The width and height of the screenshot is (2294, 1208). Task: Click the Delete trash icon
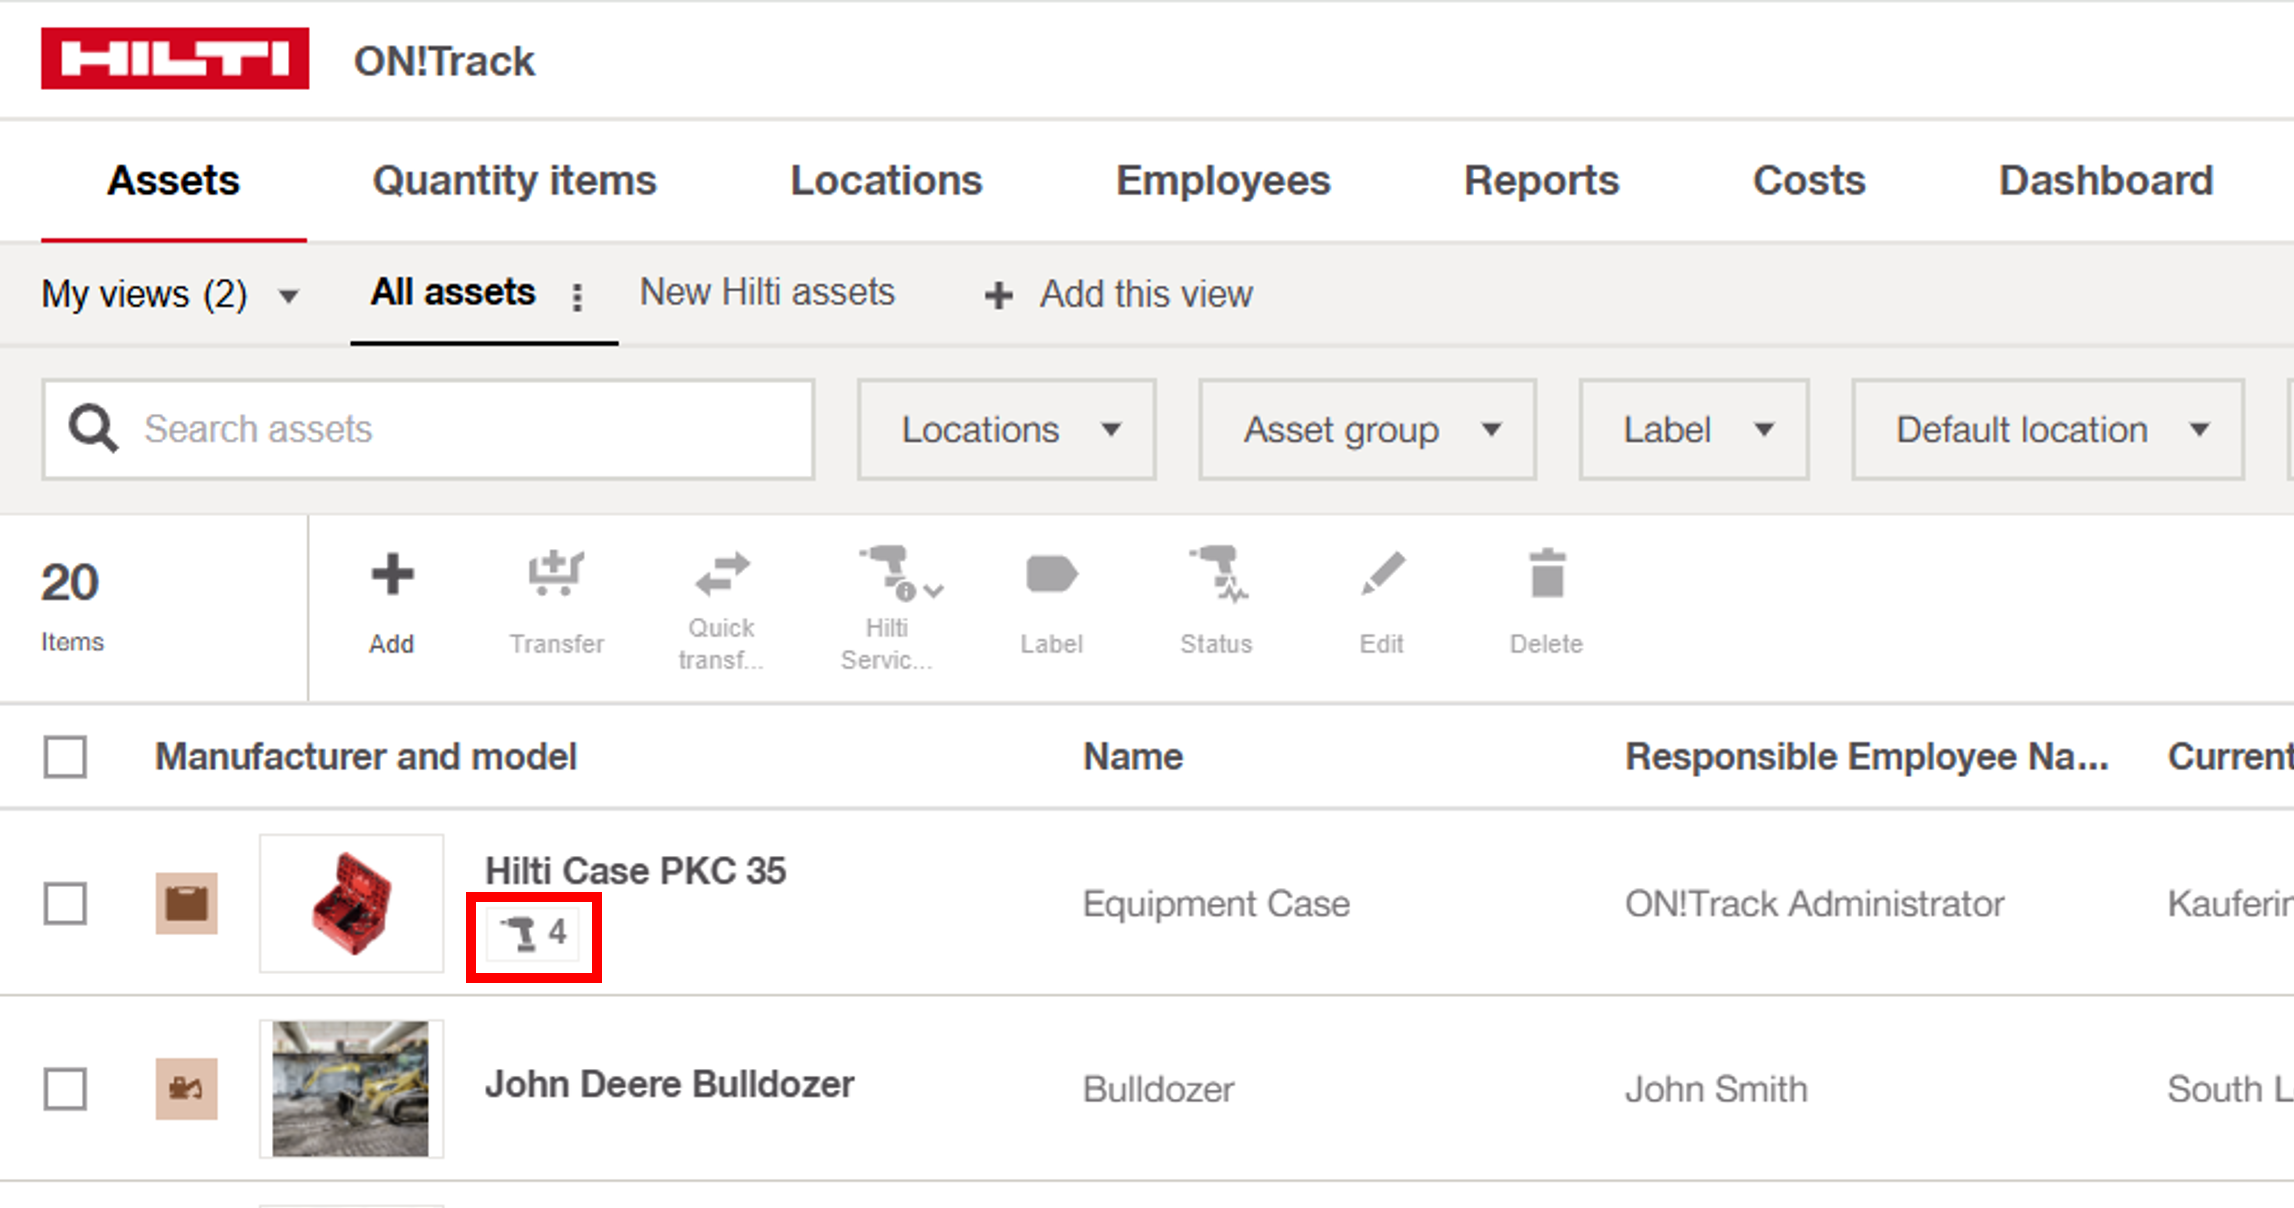click(x=1546, y=575)
